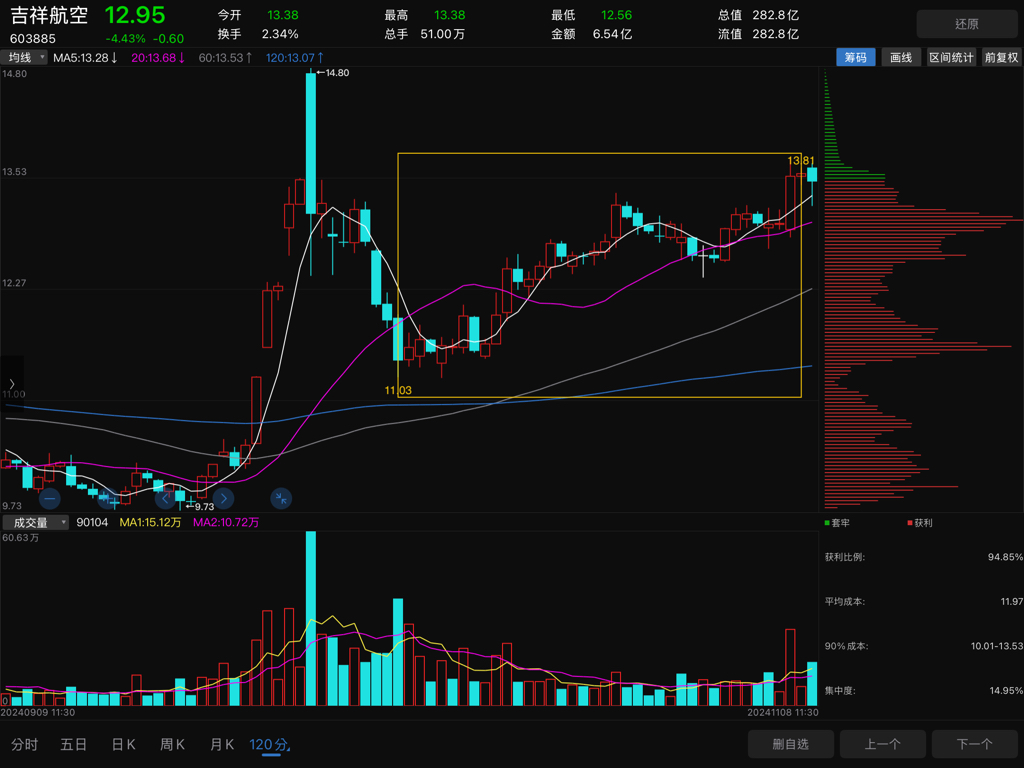Click the blue 120:13.07 MA label
Viewport: 1024px width, 768px height.
[x=295, y=57]
